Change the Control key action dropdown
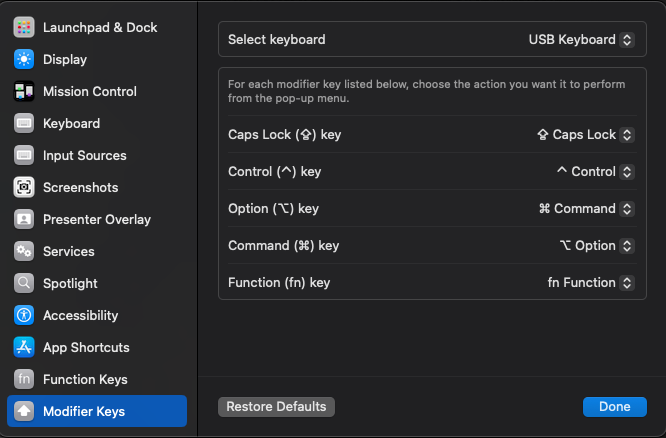The image size is (666, 438). (594, 171)
